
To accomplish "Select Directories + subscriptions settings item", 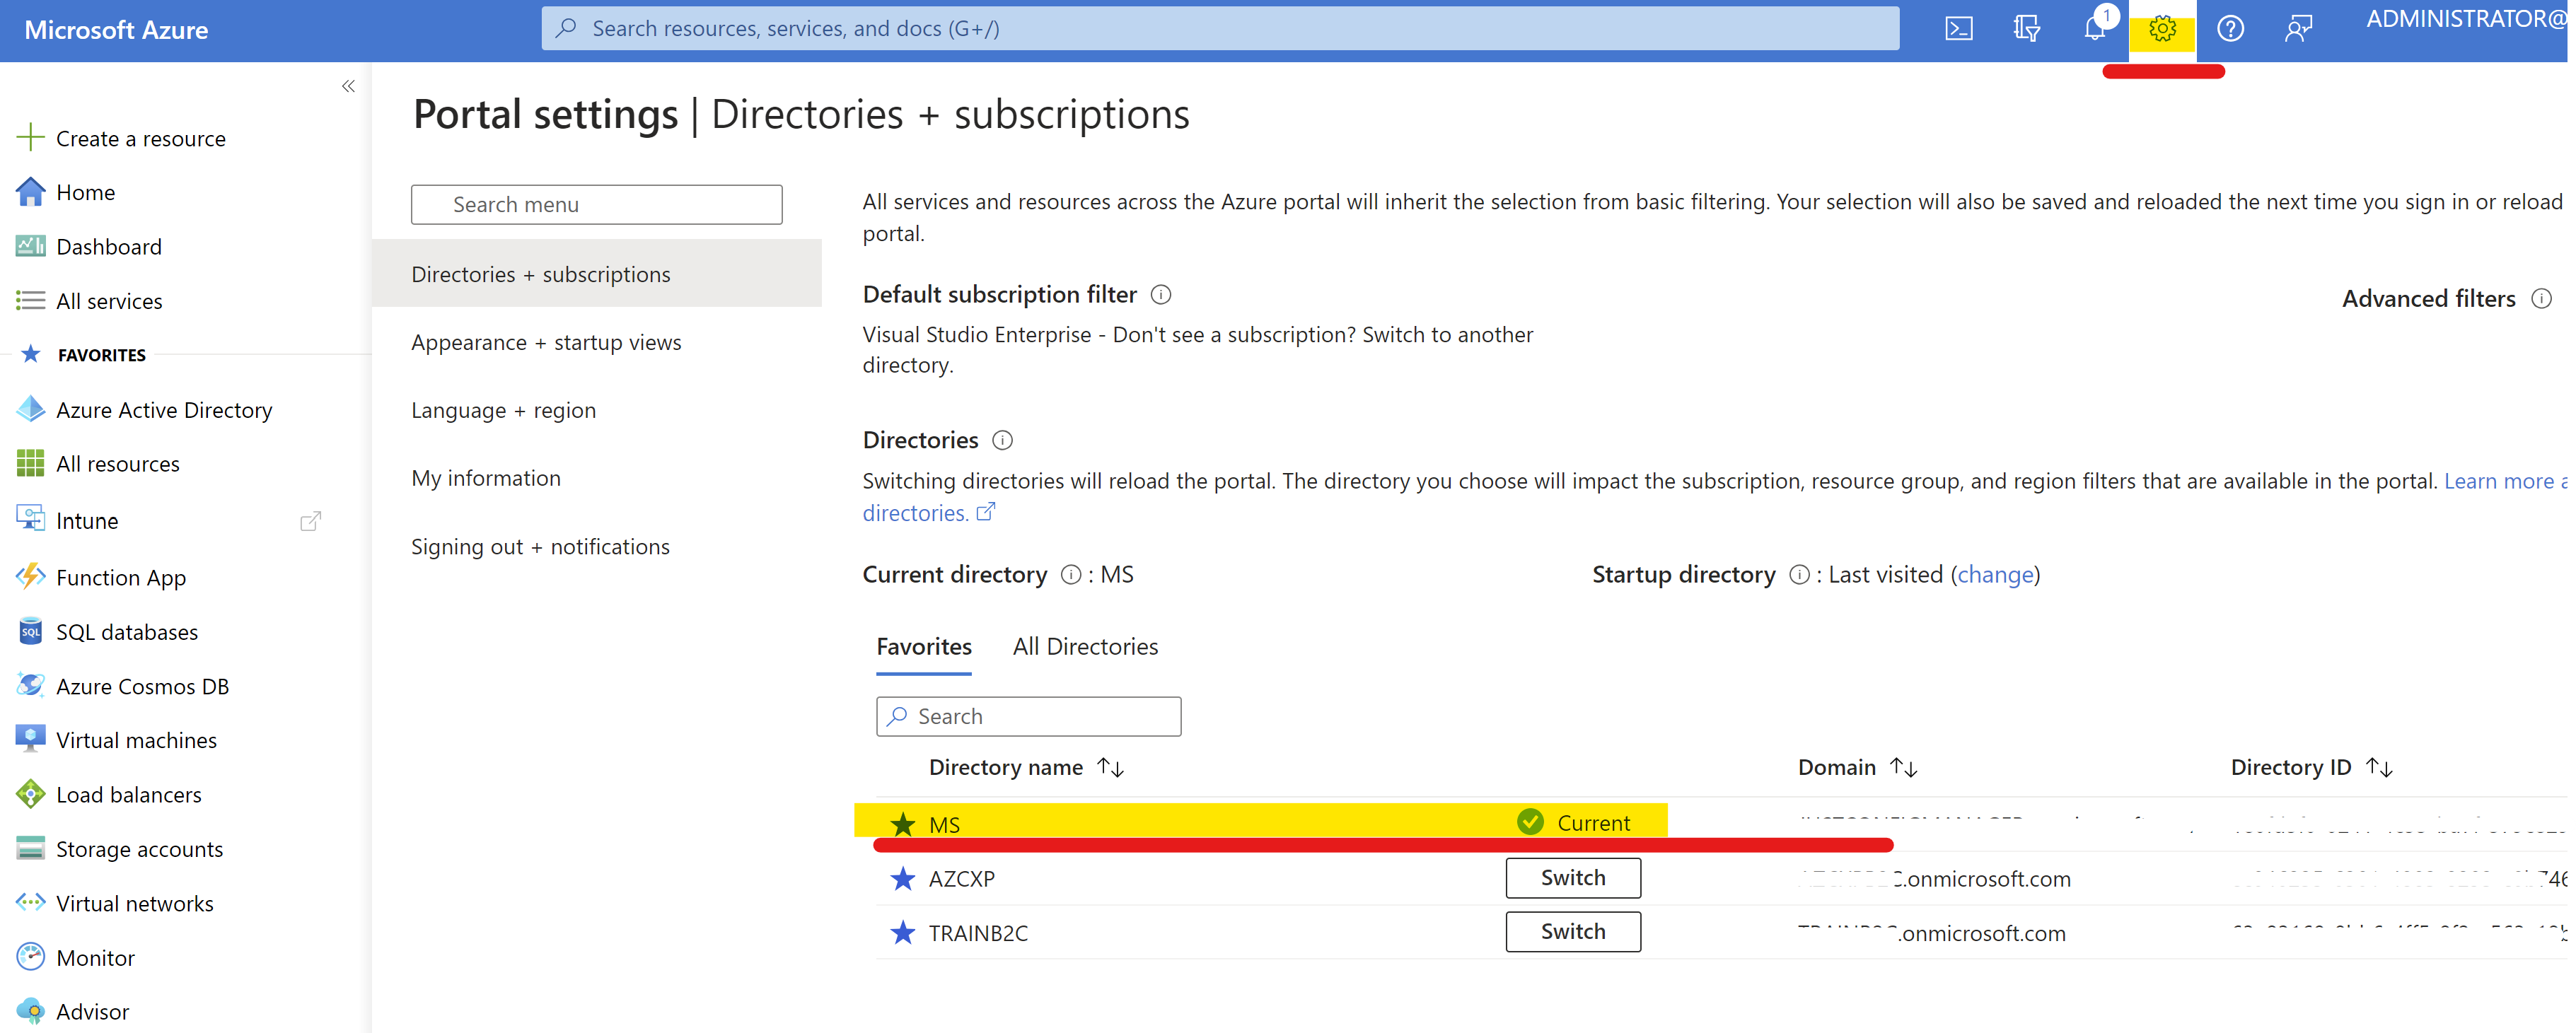I will (x=596, y=274).
